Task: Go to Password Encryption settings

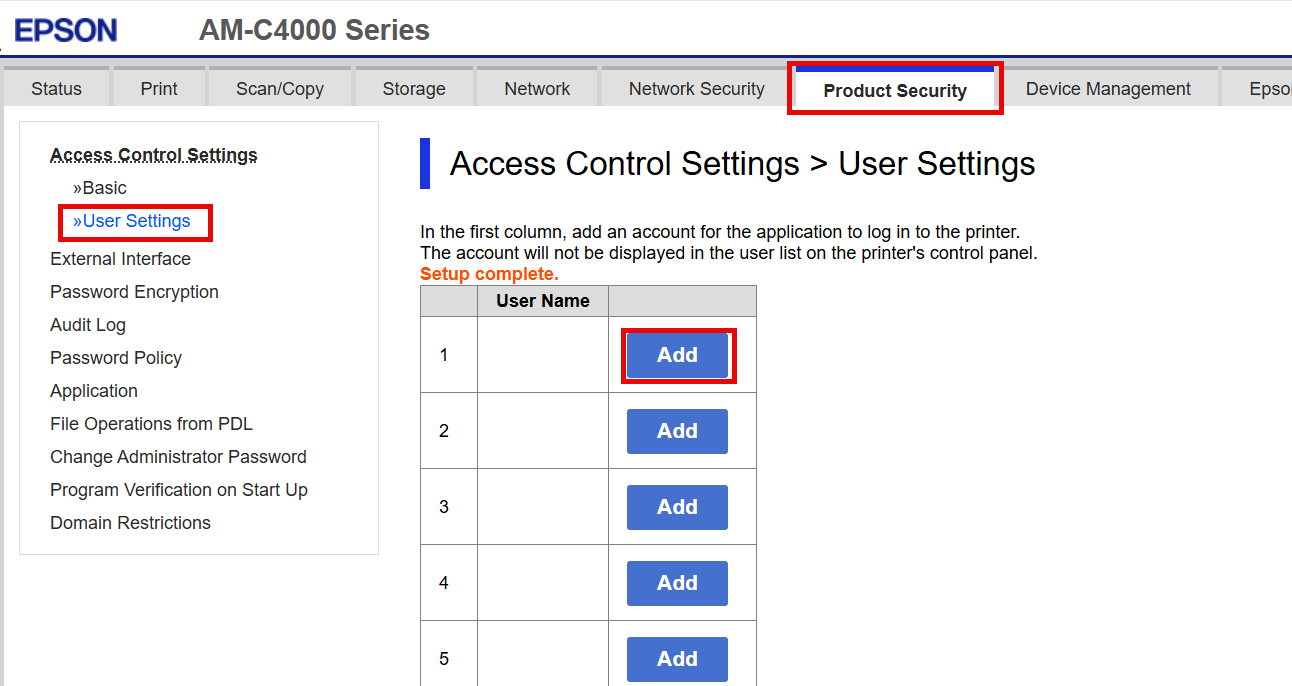Action: click(x=134, y=292)
